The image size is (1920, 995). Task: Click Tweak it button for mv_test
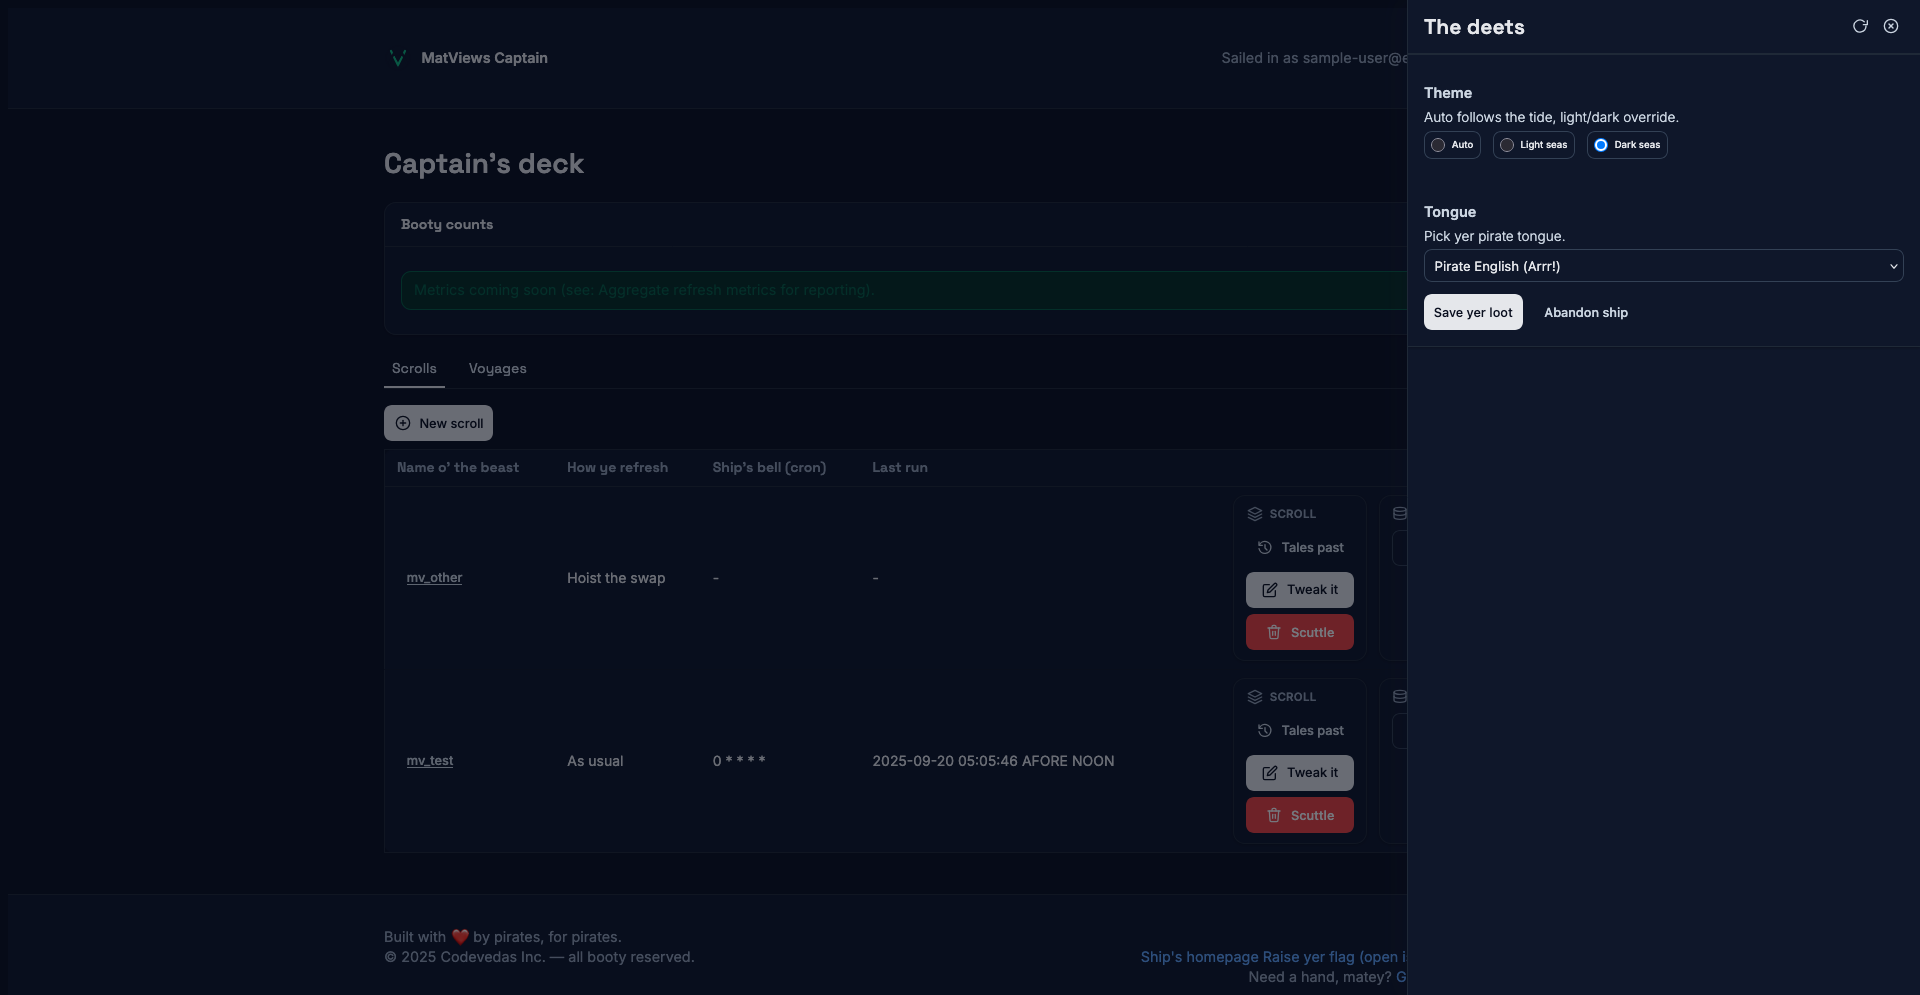(1299, 773)
